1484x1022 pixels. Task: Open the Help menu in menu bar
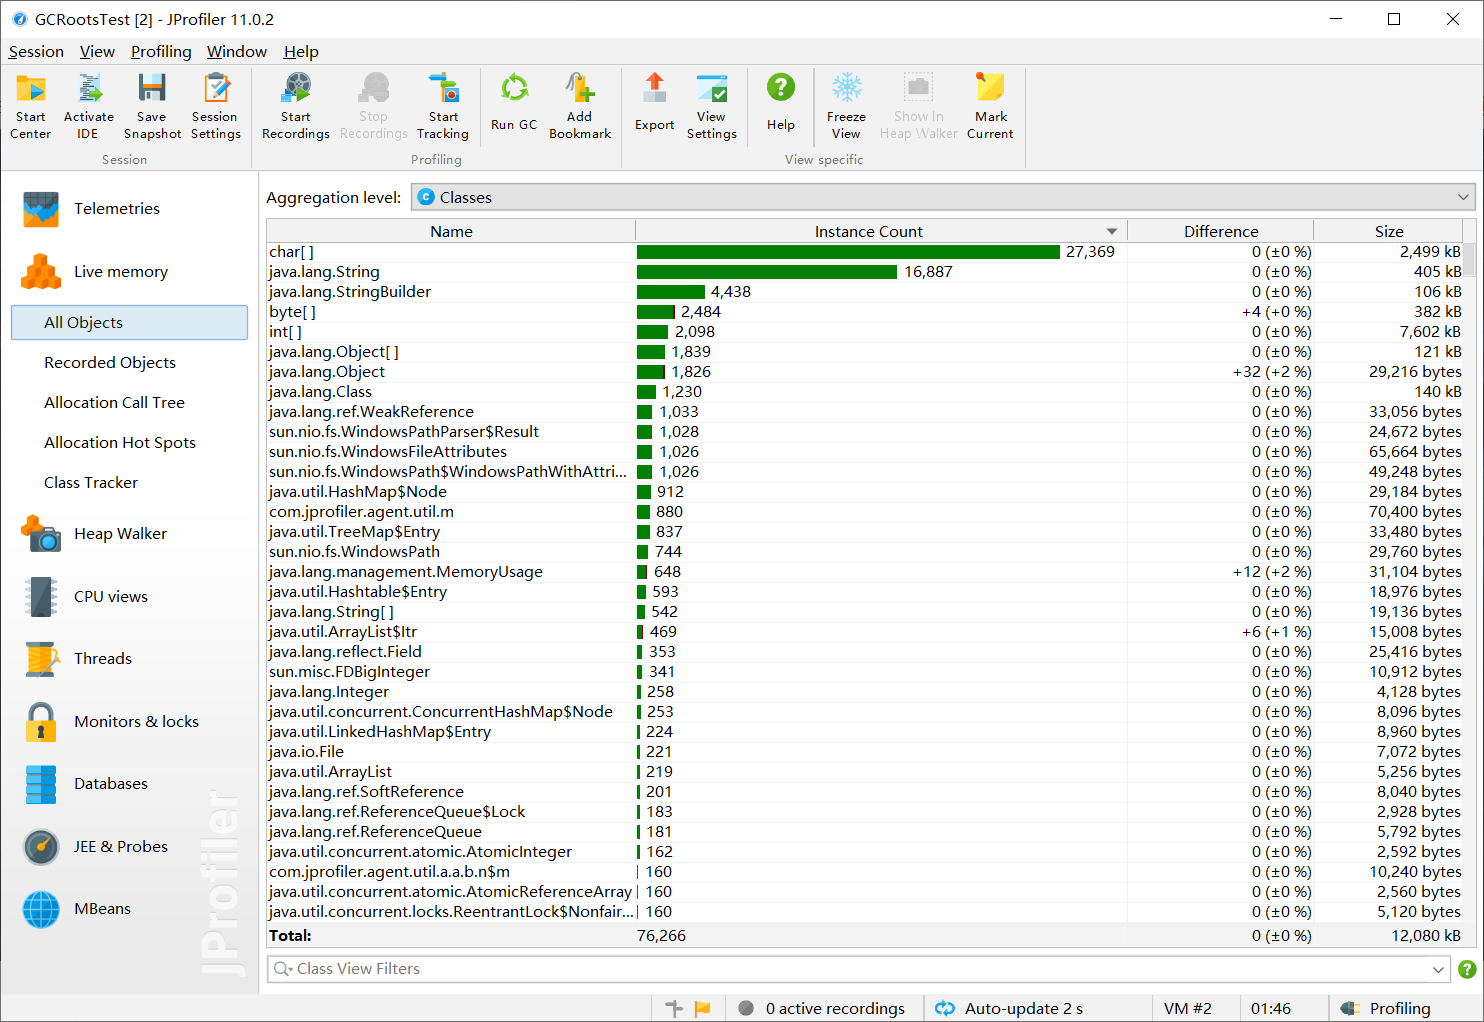coord(301,52)
